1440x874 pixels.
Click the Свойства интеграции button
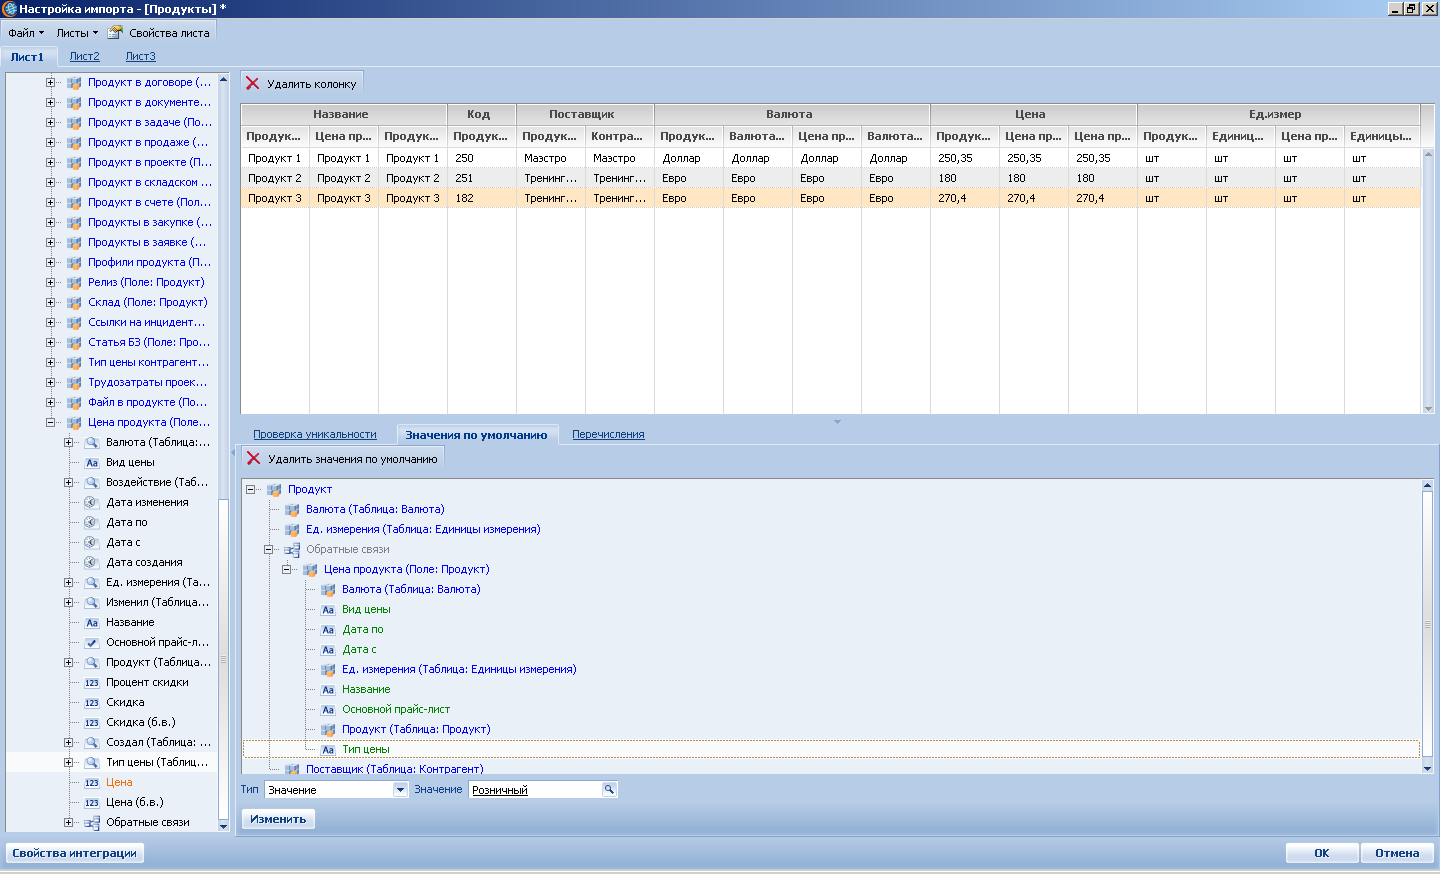[x=75, y=853]
